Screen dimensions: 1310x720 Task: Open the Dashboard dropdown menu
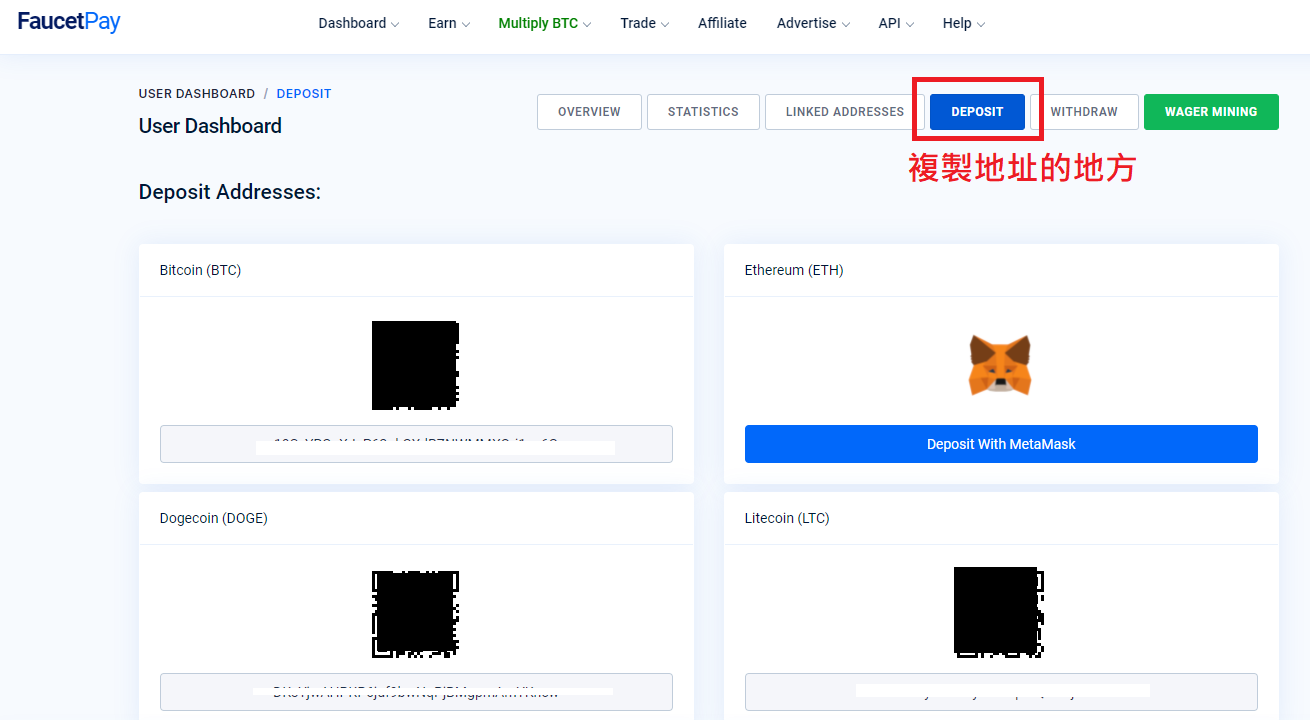pos(359,23)
